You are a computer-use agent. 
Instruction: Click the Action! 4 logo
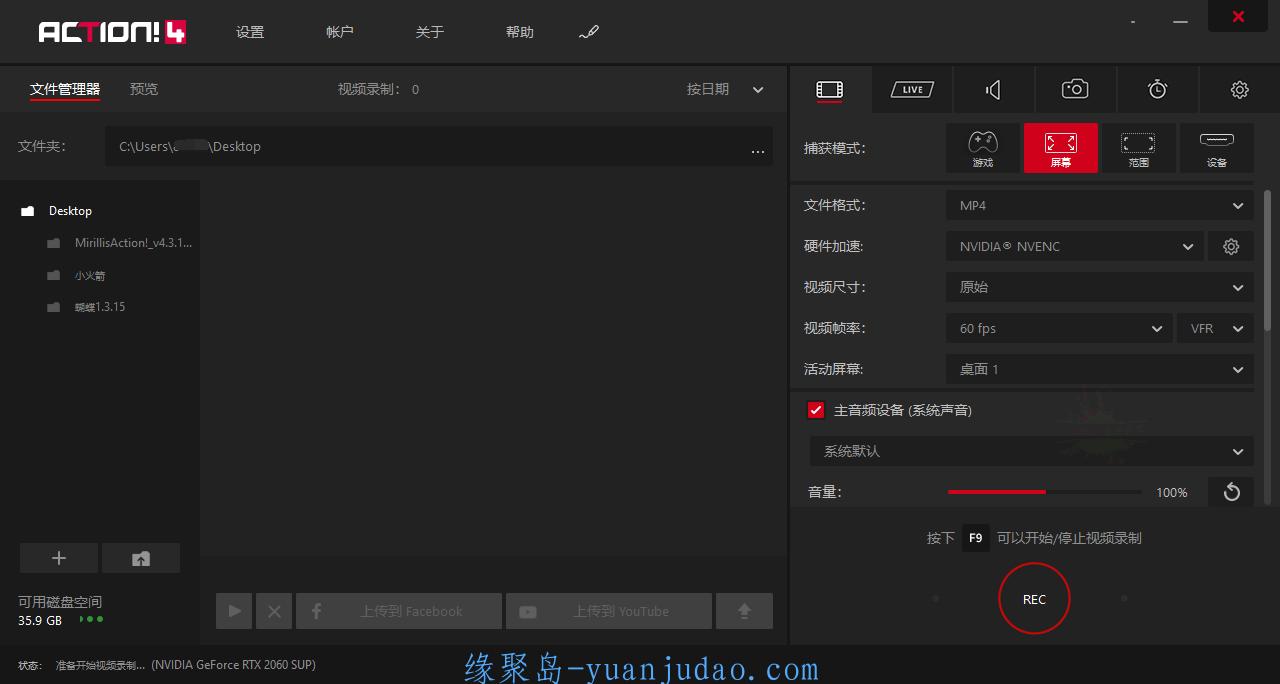click(x=113, y=32)
